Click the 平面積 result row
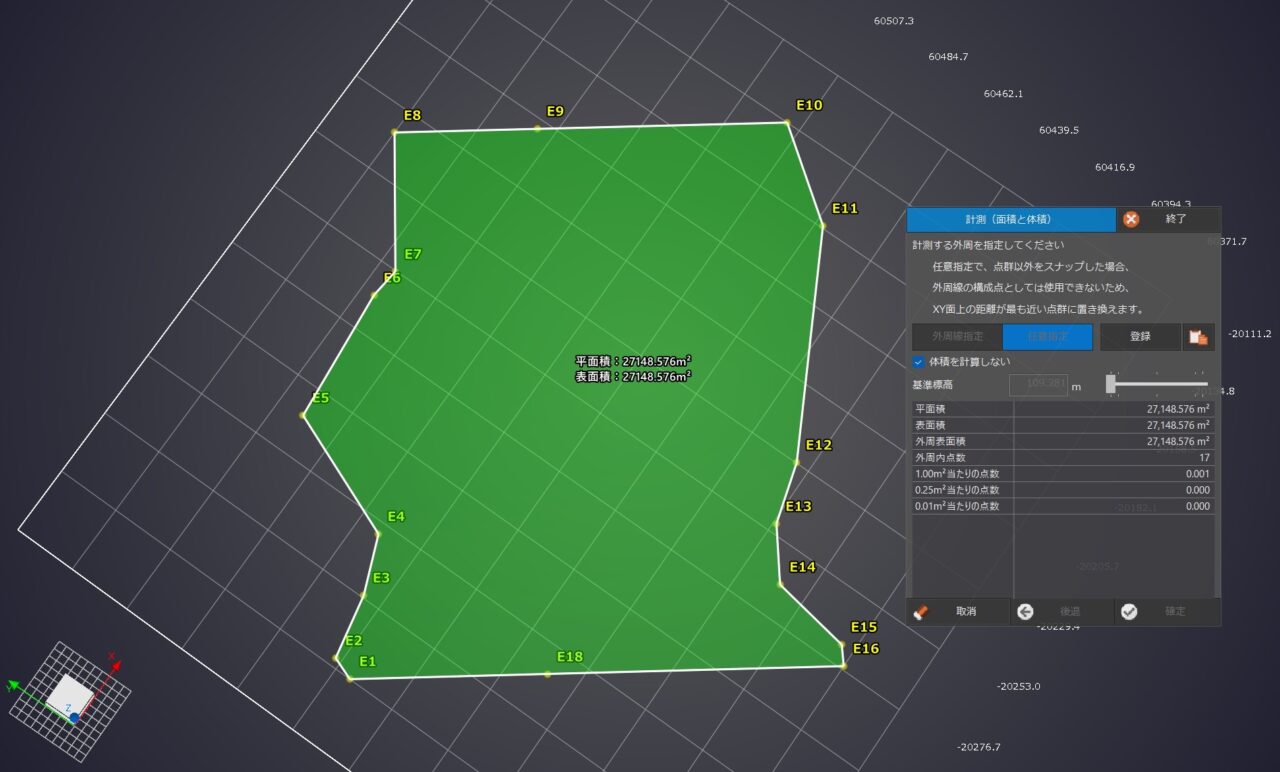 point(1063,409)
